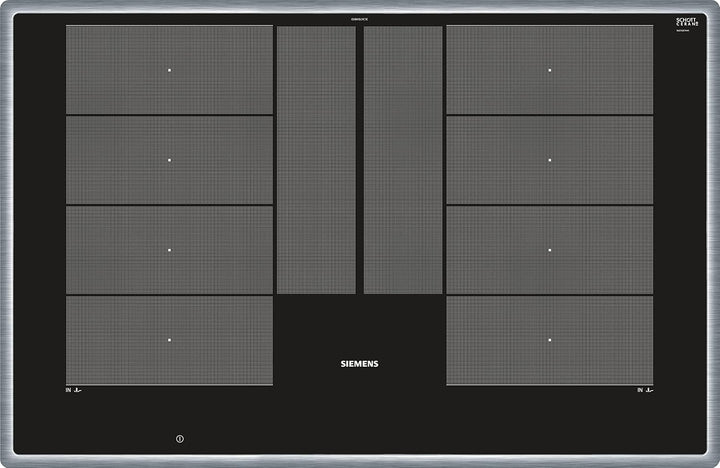Tap the right IN induction symbol
The width and height of the screenshot is (720, 468).
click(645, 390)
